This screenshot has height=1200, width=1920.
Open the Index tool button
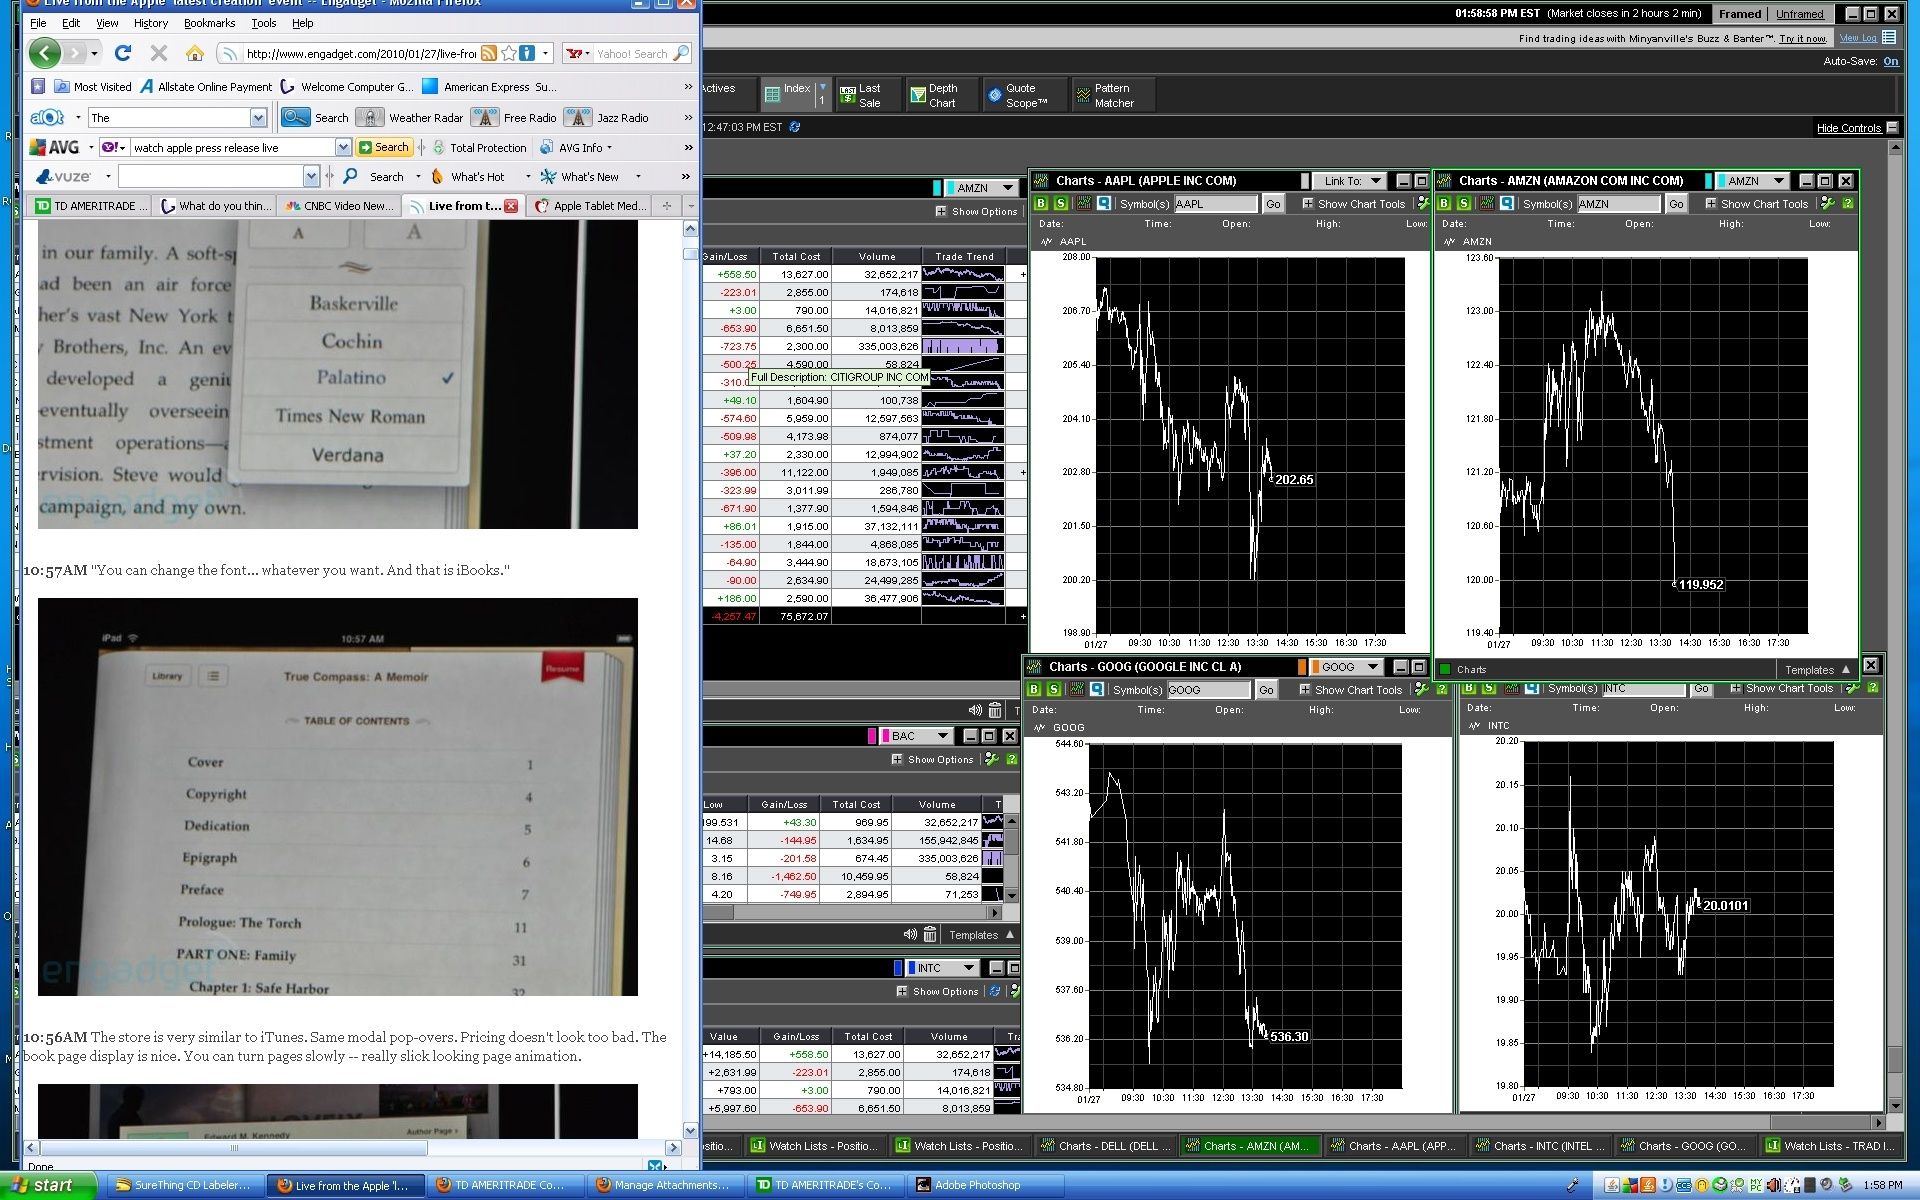point(788,94)
